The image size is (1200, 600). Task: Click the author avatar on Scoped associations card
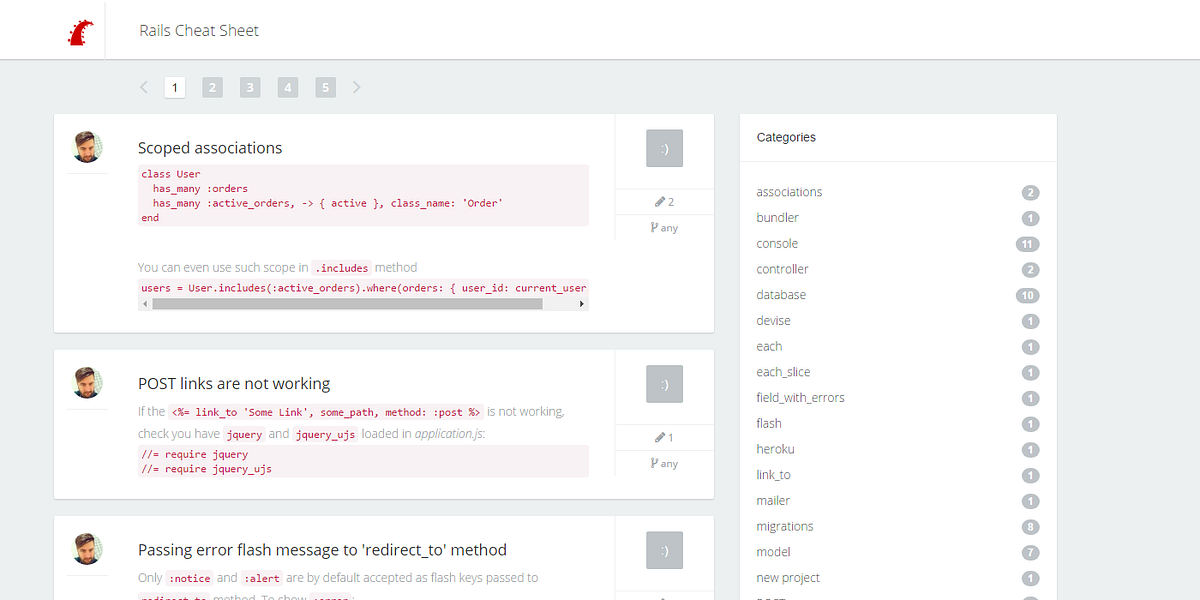(x=87, y=146)
